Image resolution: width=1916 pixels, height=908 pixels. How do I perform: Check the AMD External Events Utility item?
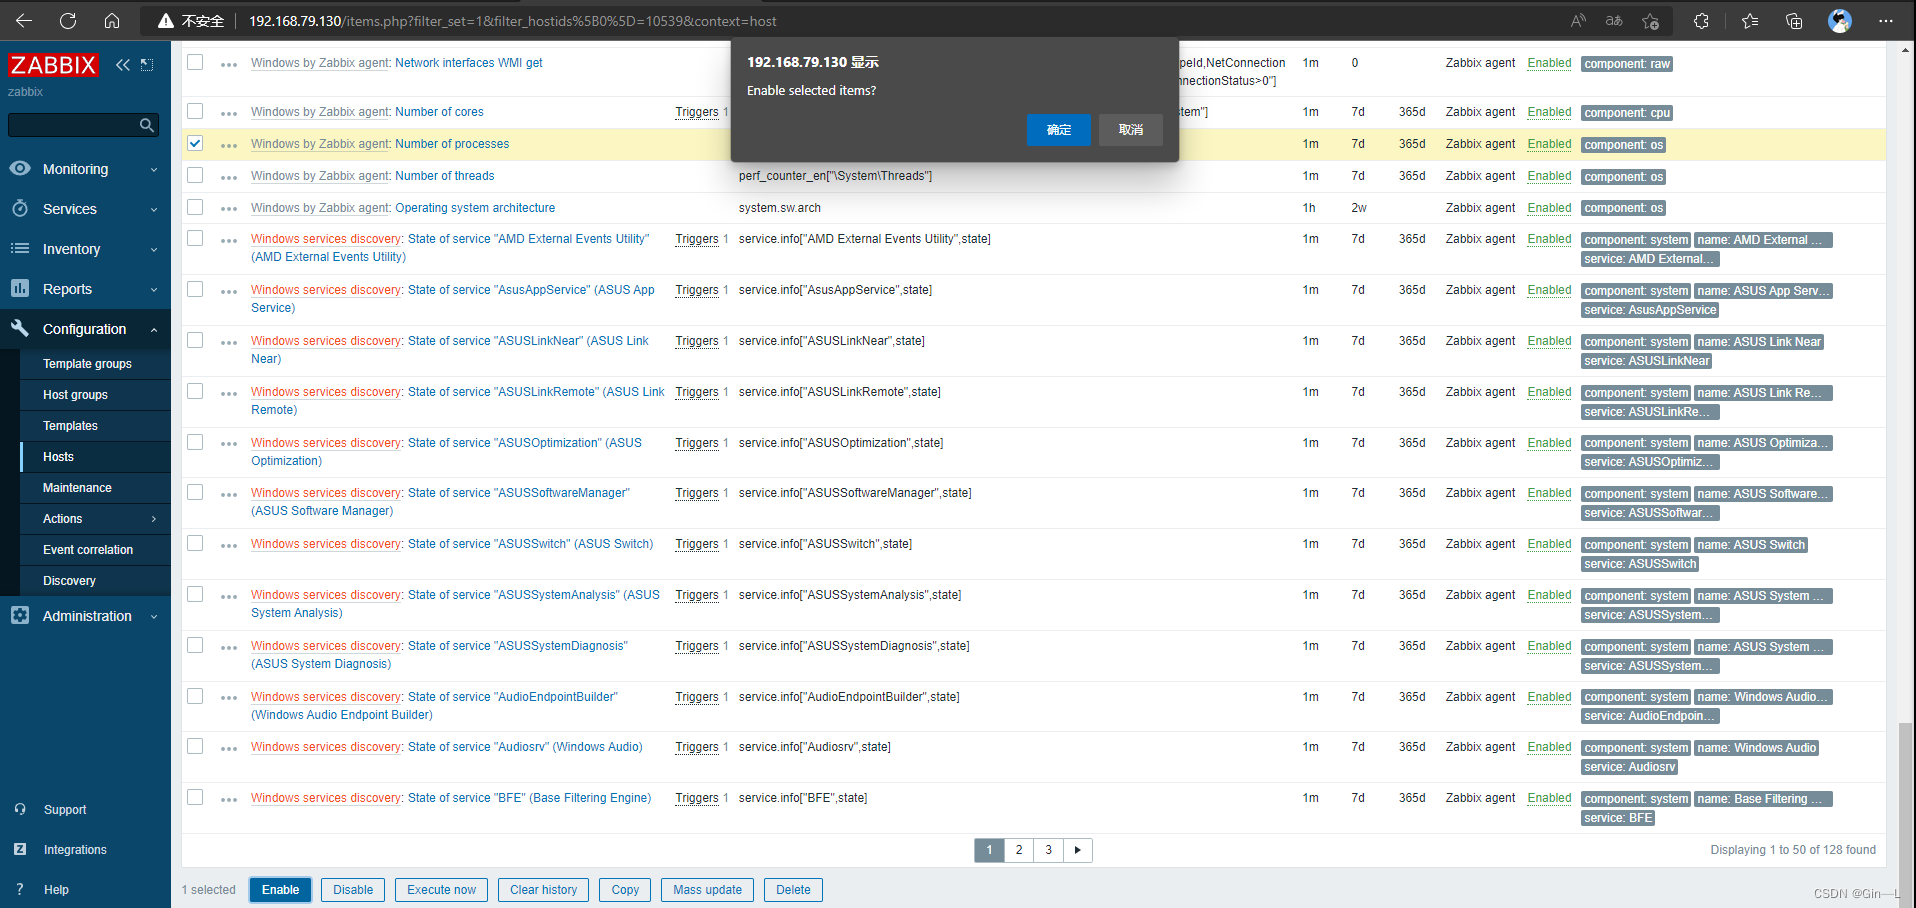point(195,238)
